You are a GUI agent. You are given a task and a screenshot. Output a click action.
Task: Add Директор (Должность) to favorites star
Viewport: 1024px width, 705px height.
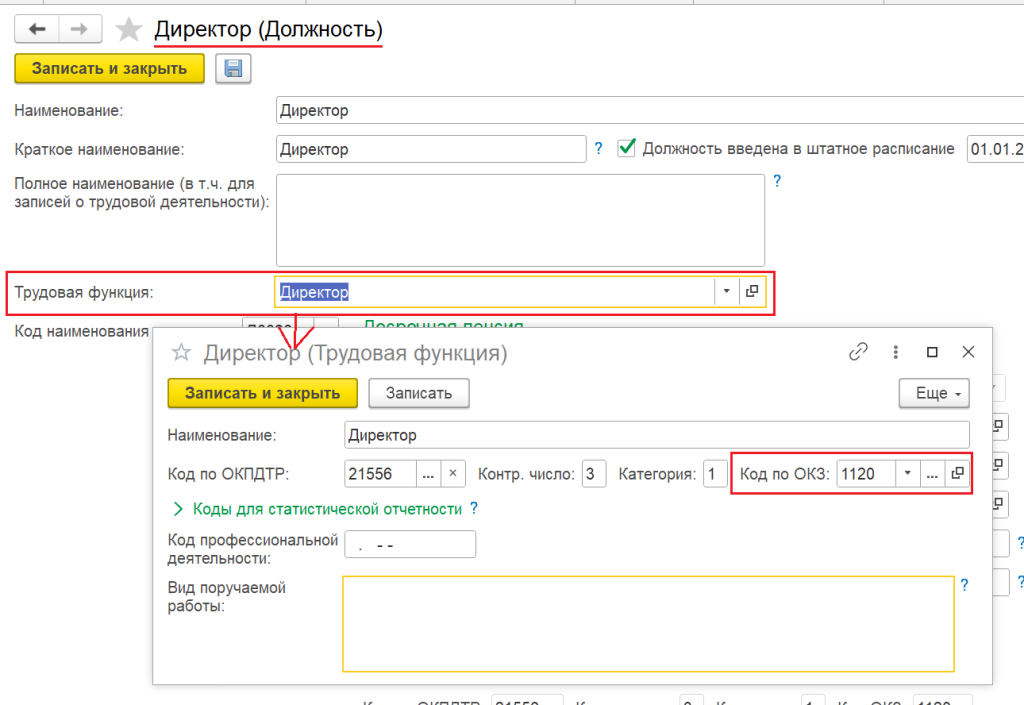coord(129,30)
